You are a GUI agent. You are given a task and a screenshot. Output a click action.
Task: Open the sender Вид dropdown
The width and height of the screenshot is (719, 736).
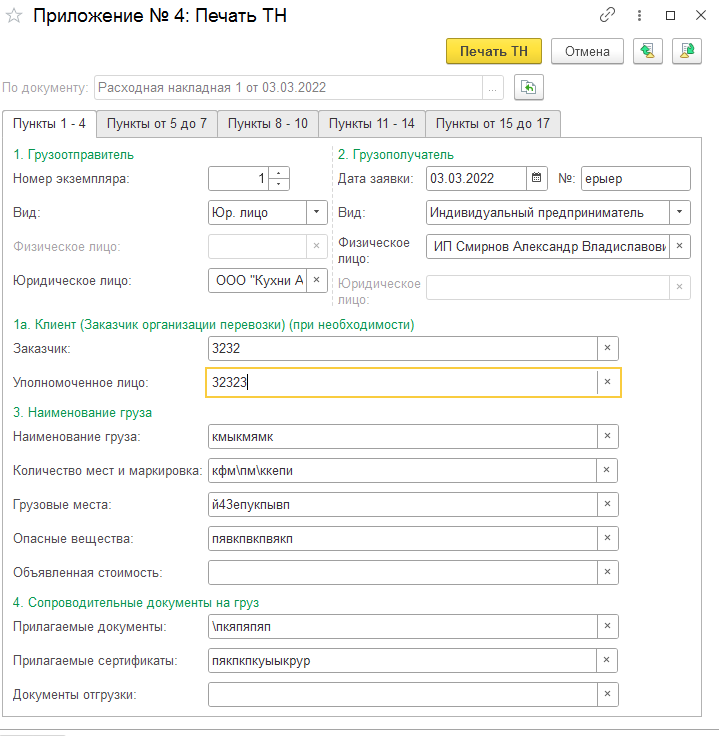pos(317,212)
